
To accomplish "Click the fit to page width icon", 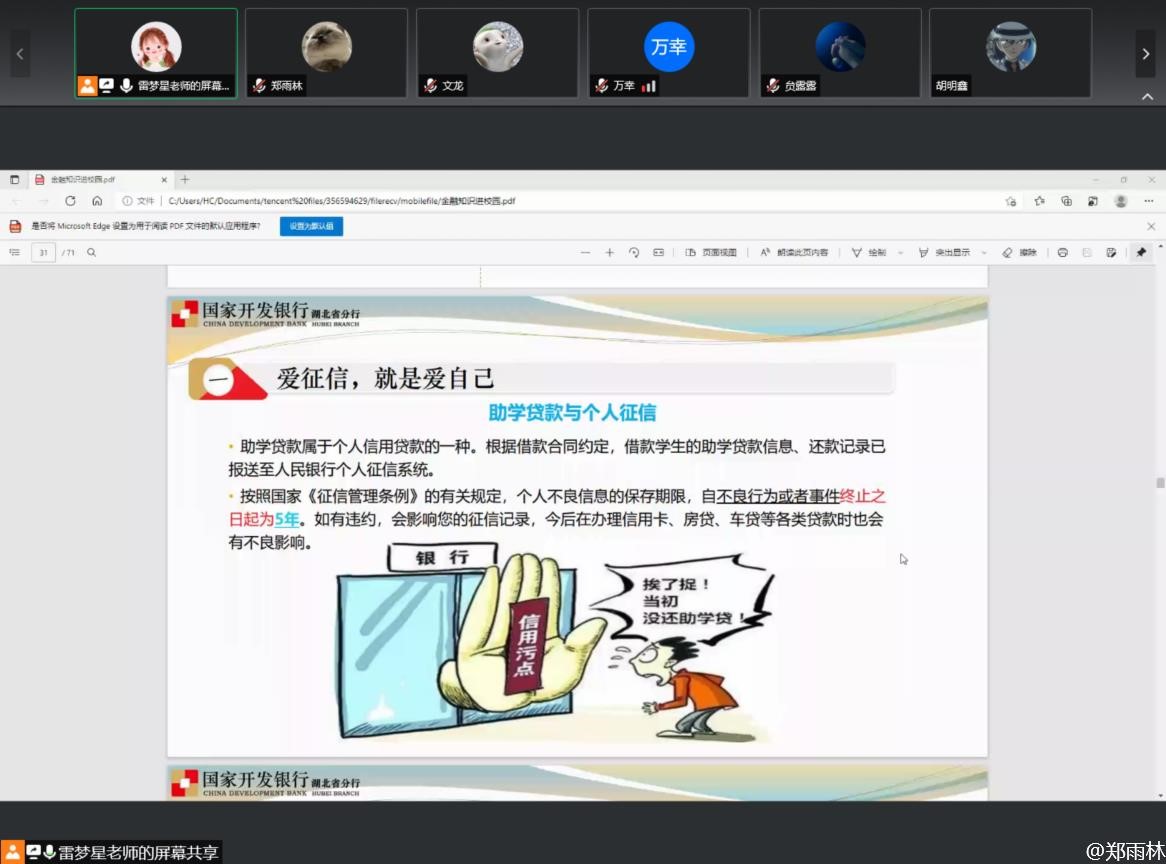I will (x=658, y=253).
